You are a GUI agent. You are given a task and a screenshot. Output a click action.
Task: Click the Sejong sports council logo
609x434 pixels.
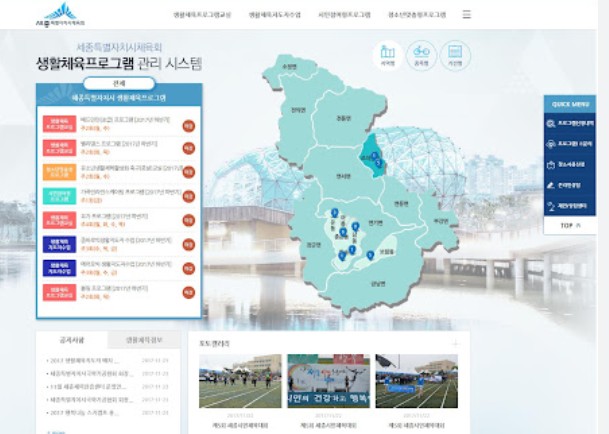pos(61,17)
